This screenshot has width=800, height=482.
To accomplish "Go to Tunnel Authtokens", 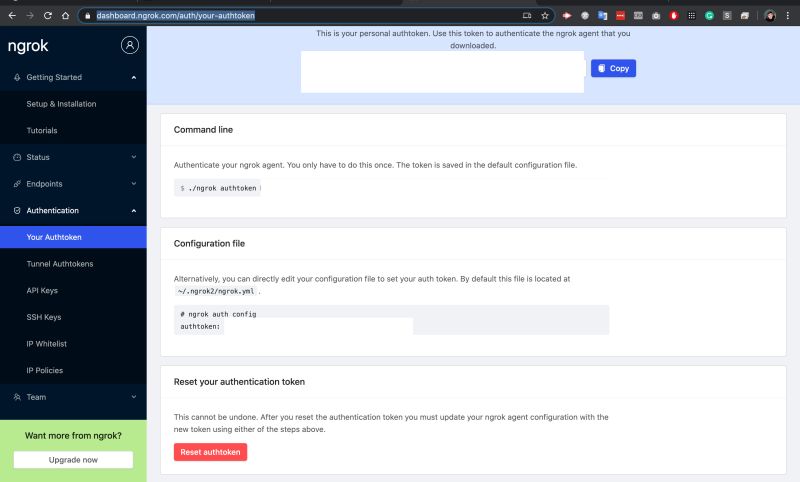I will 60,264.
